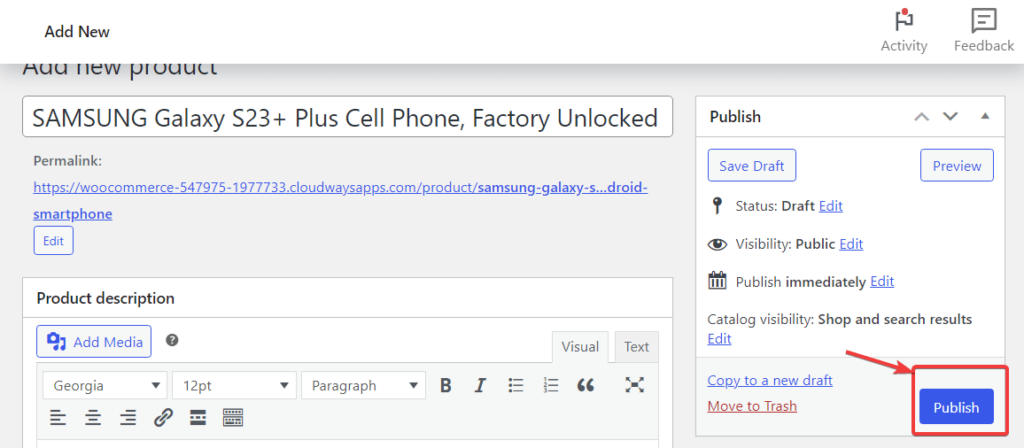Toggle the editor toolbar keyboard icon
Image resolution: width=1024 pixels, height=448 pixels.
[x=233, y=417]
